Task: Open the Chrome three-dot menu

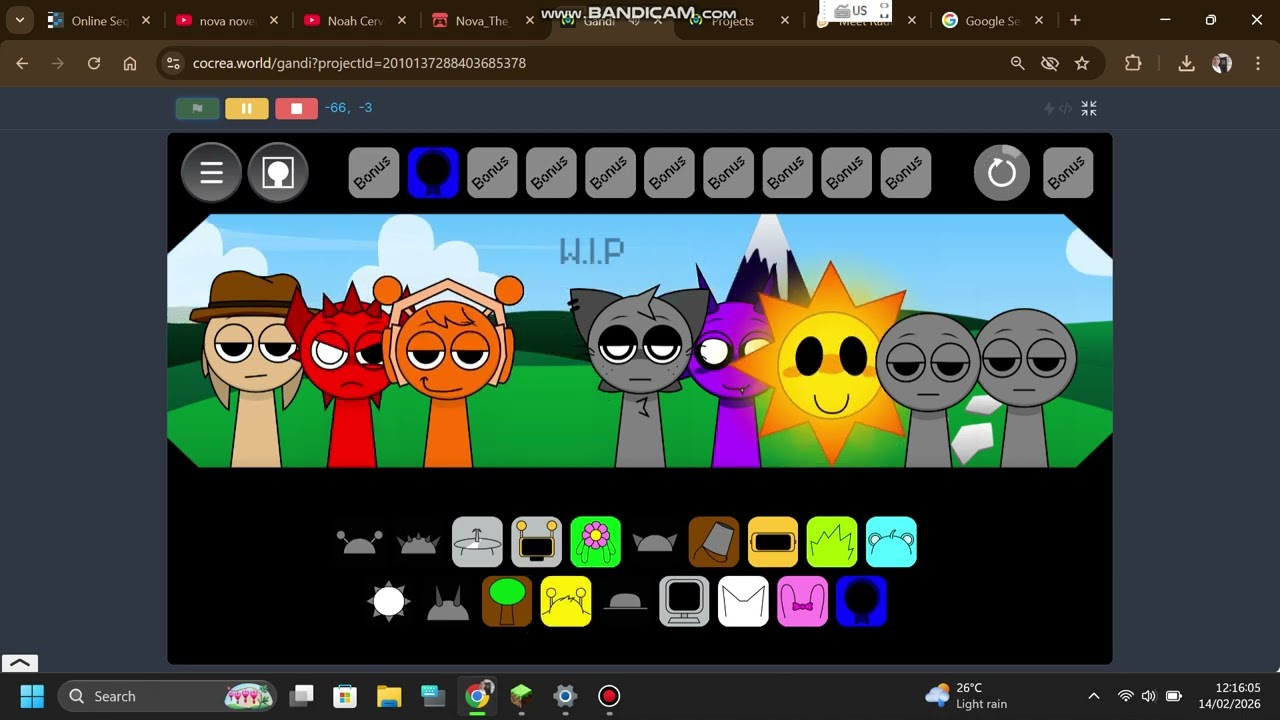Action: coord(1257,63)
